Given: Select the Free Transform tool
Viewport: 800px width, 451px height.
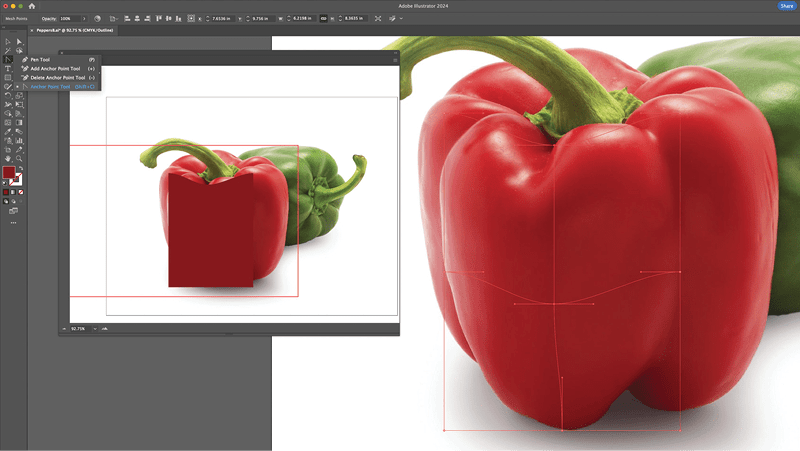Looking at the screenshot, I should [19, 105].
